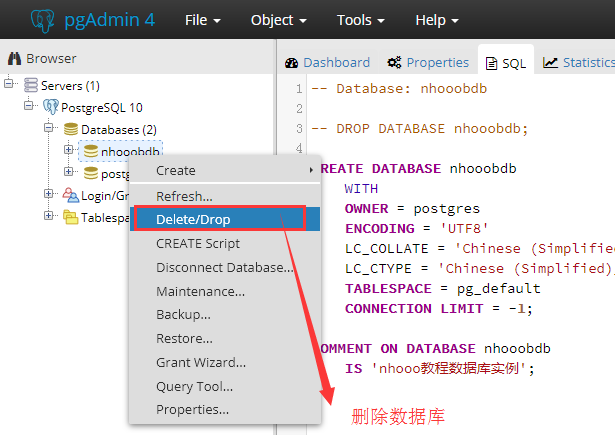615x435 pixels.
Task: Switch to the Statistics tab
Action: pyautogui.click(x=578, y=62)
